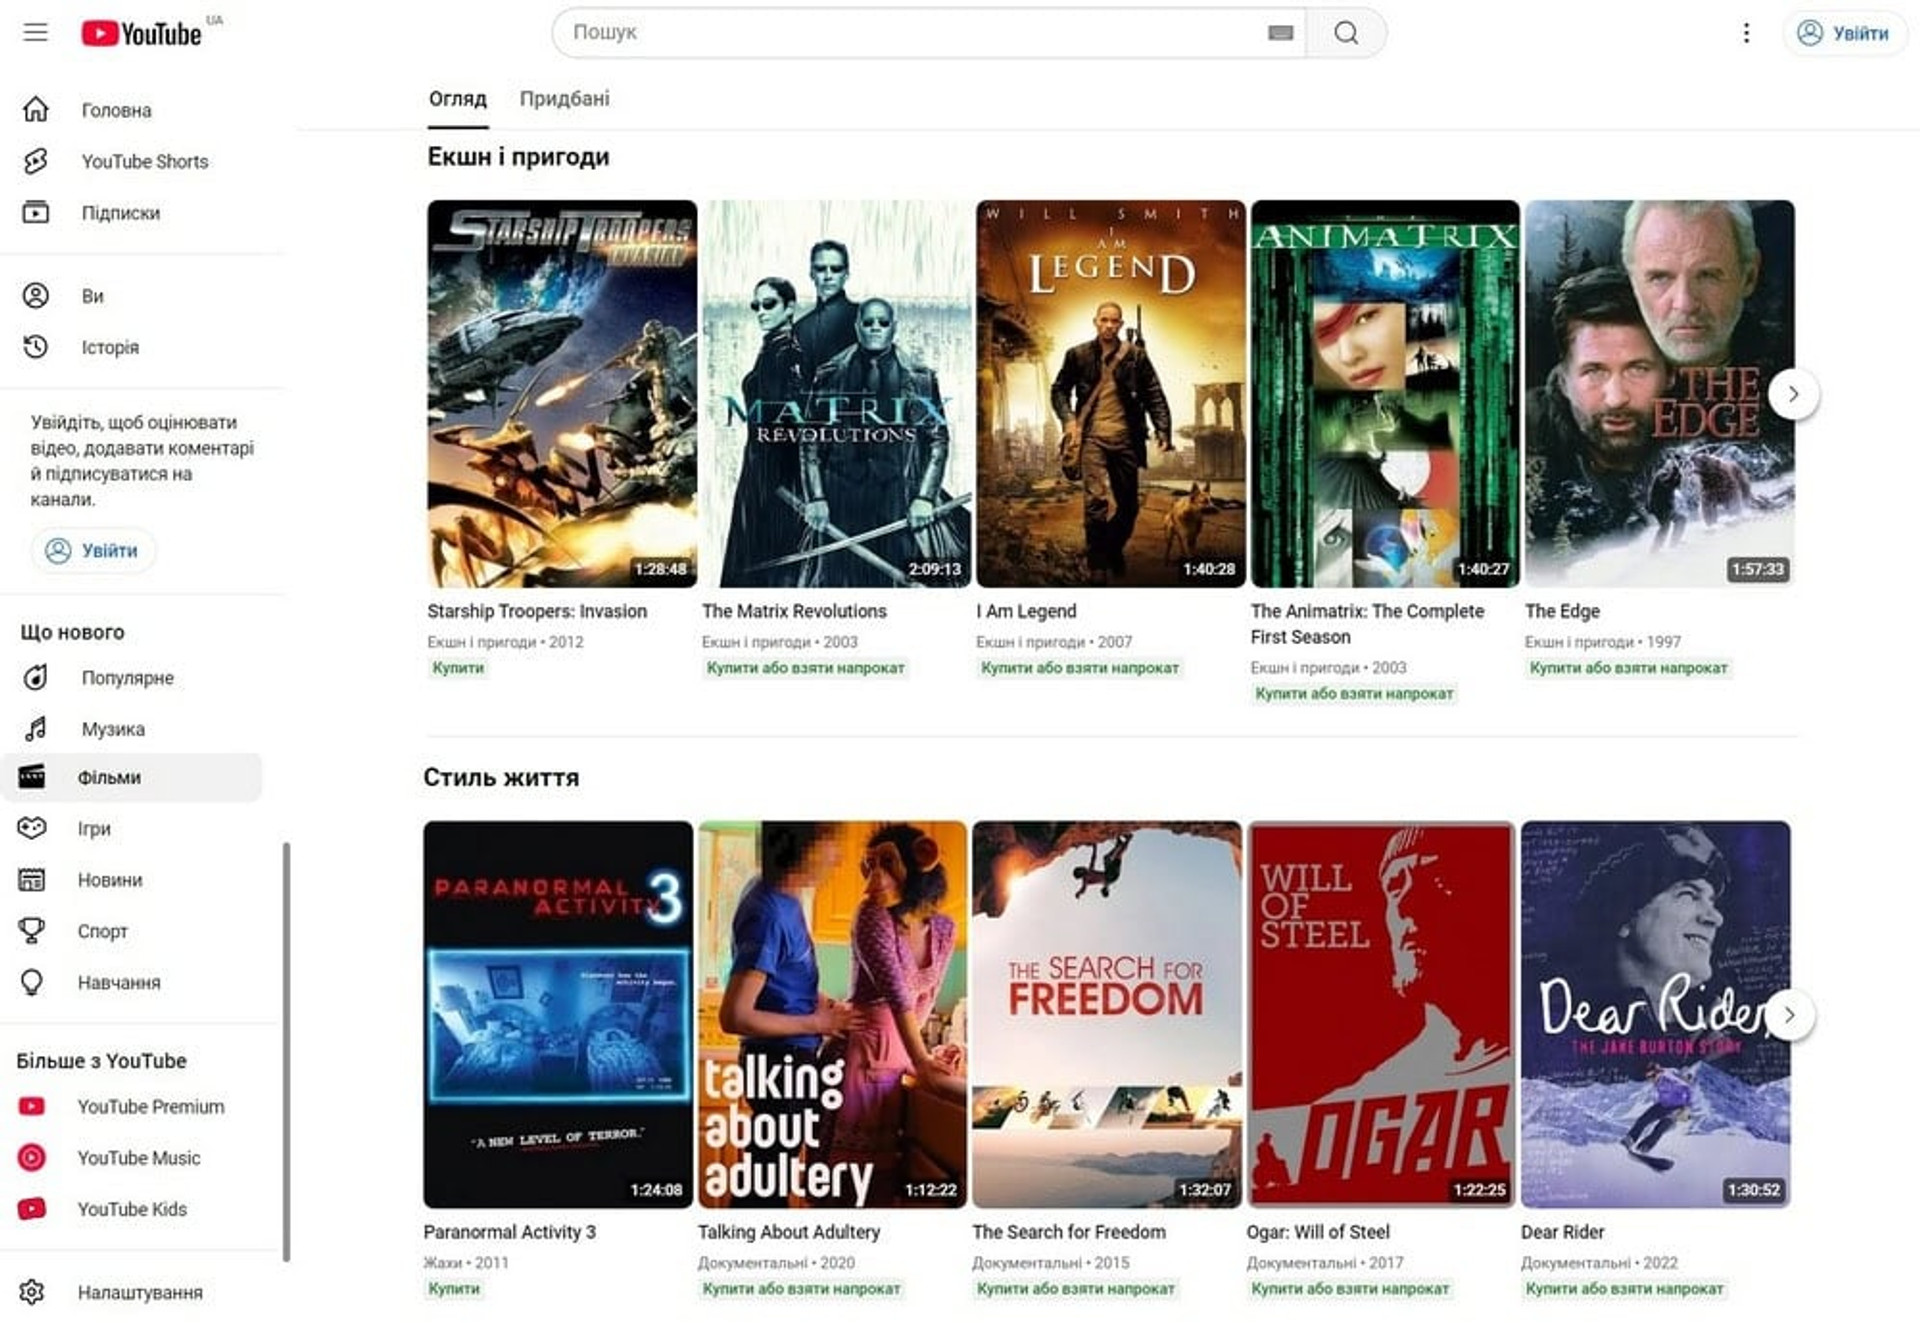Click the title 'The Animatrix: The Complete First Season'
Image resolution: width=1920 pixels, height=1327 pixels.
point(1367,624)
